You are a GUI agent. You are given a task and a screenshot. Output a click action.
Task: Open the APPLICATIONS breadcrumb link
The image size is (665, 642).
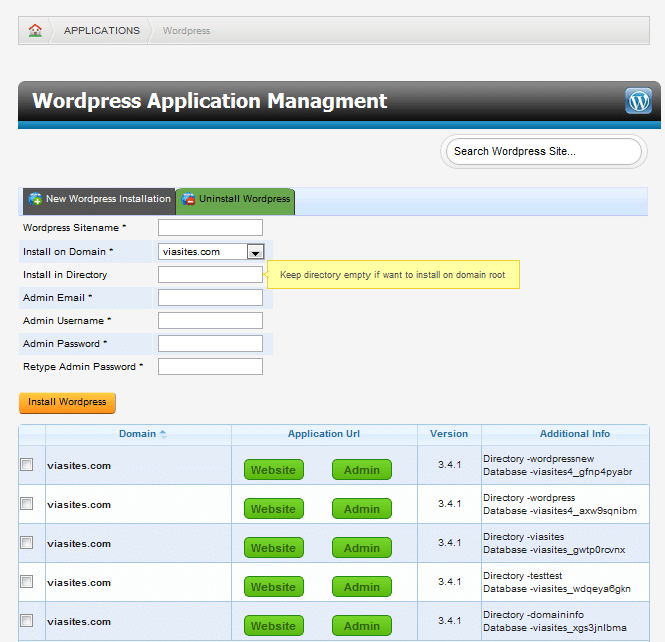[101, 30]
